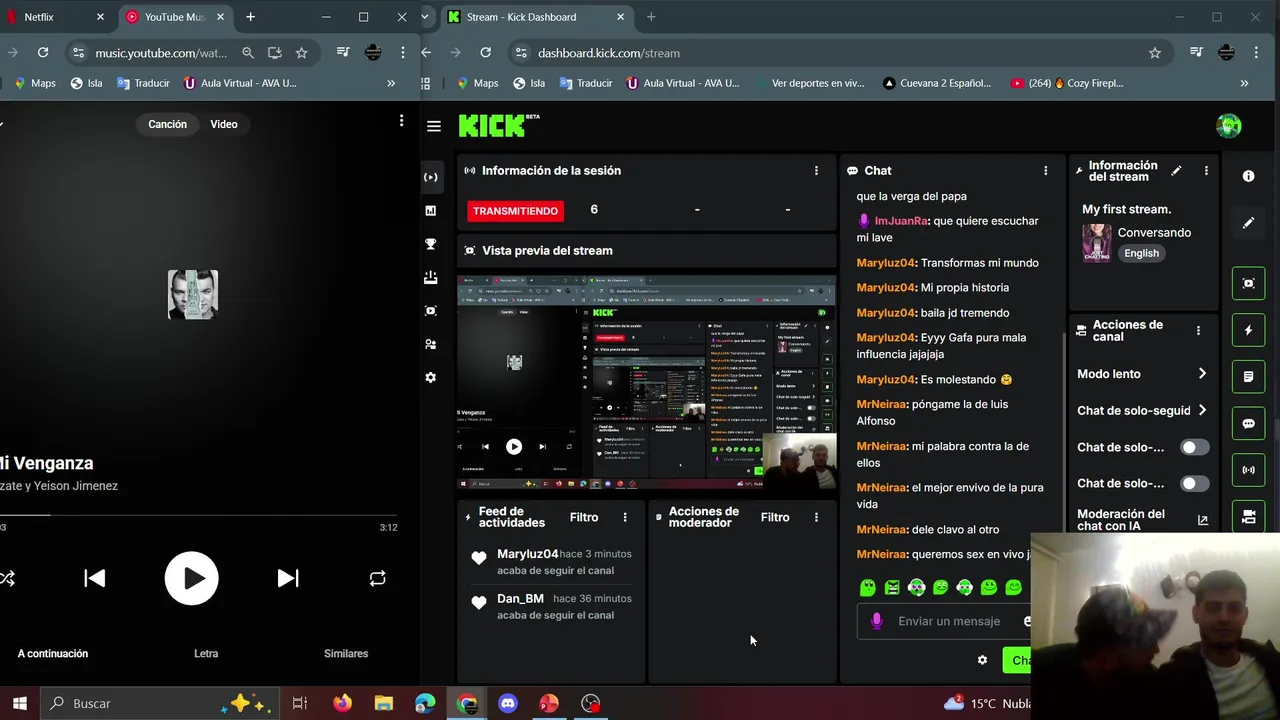Open Feed de actividades three-dot menu

click(625, 517)
